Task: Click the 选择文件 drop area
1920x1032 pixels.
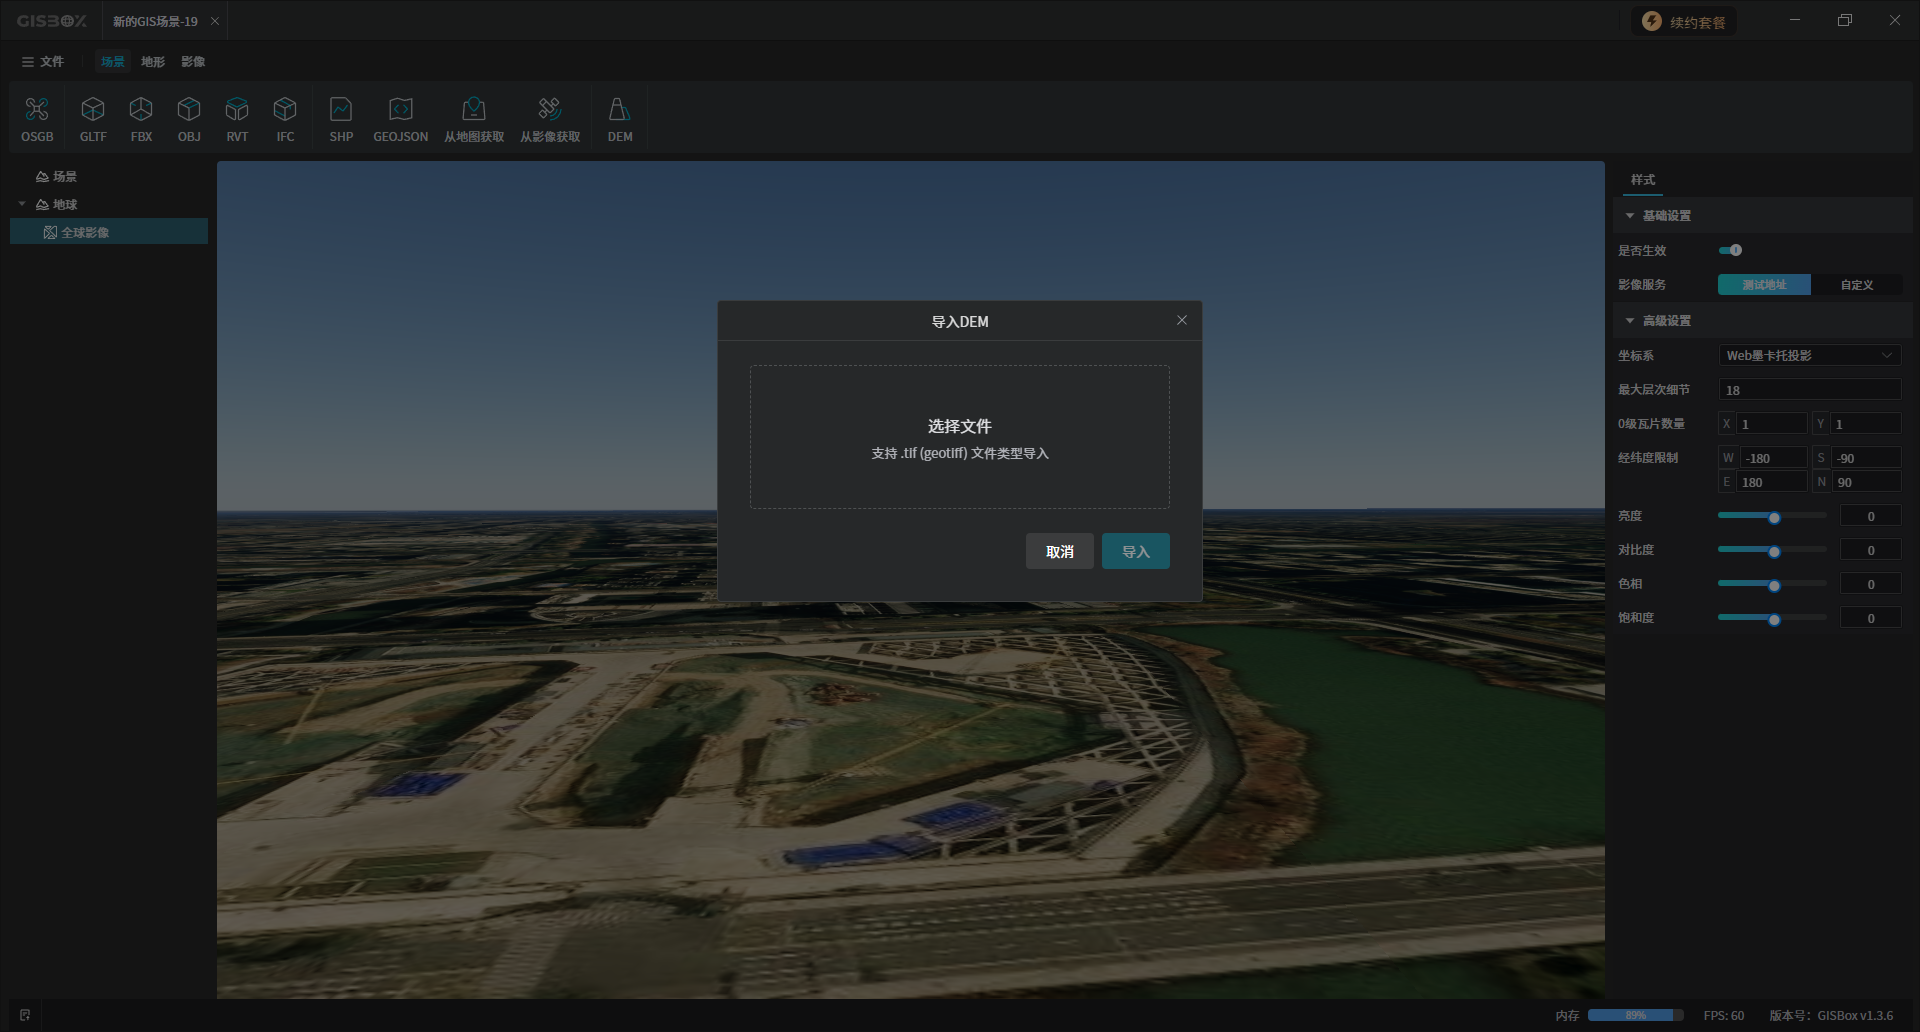Action: tap(959, 437)
